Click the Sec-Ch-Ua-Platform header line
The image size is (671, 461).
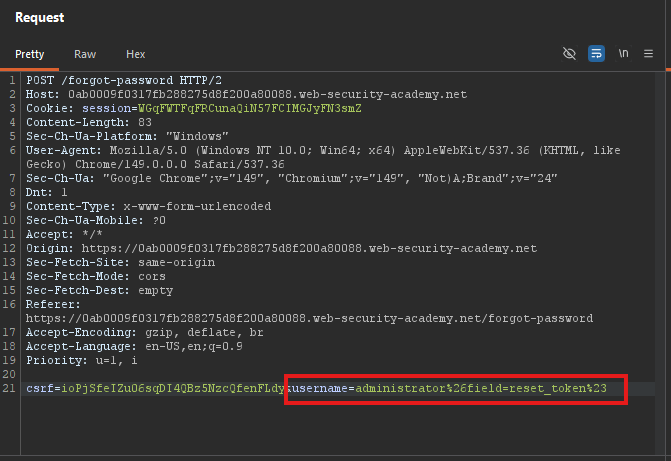(127, 137)
